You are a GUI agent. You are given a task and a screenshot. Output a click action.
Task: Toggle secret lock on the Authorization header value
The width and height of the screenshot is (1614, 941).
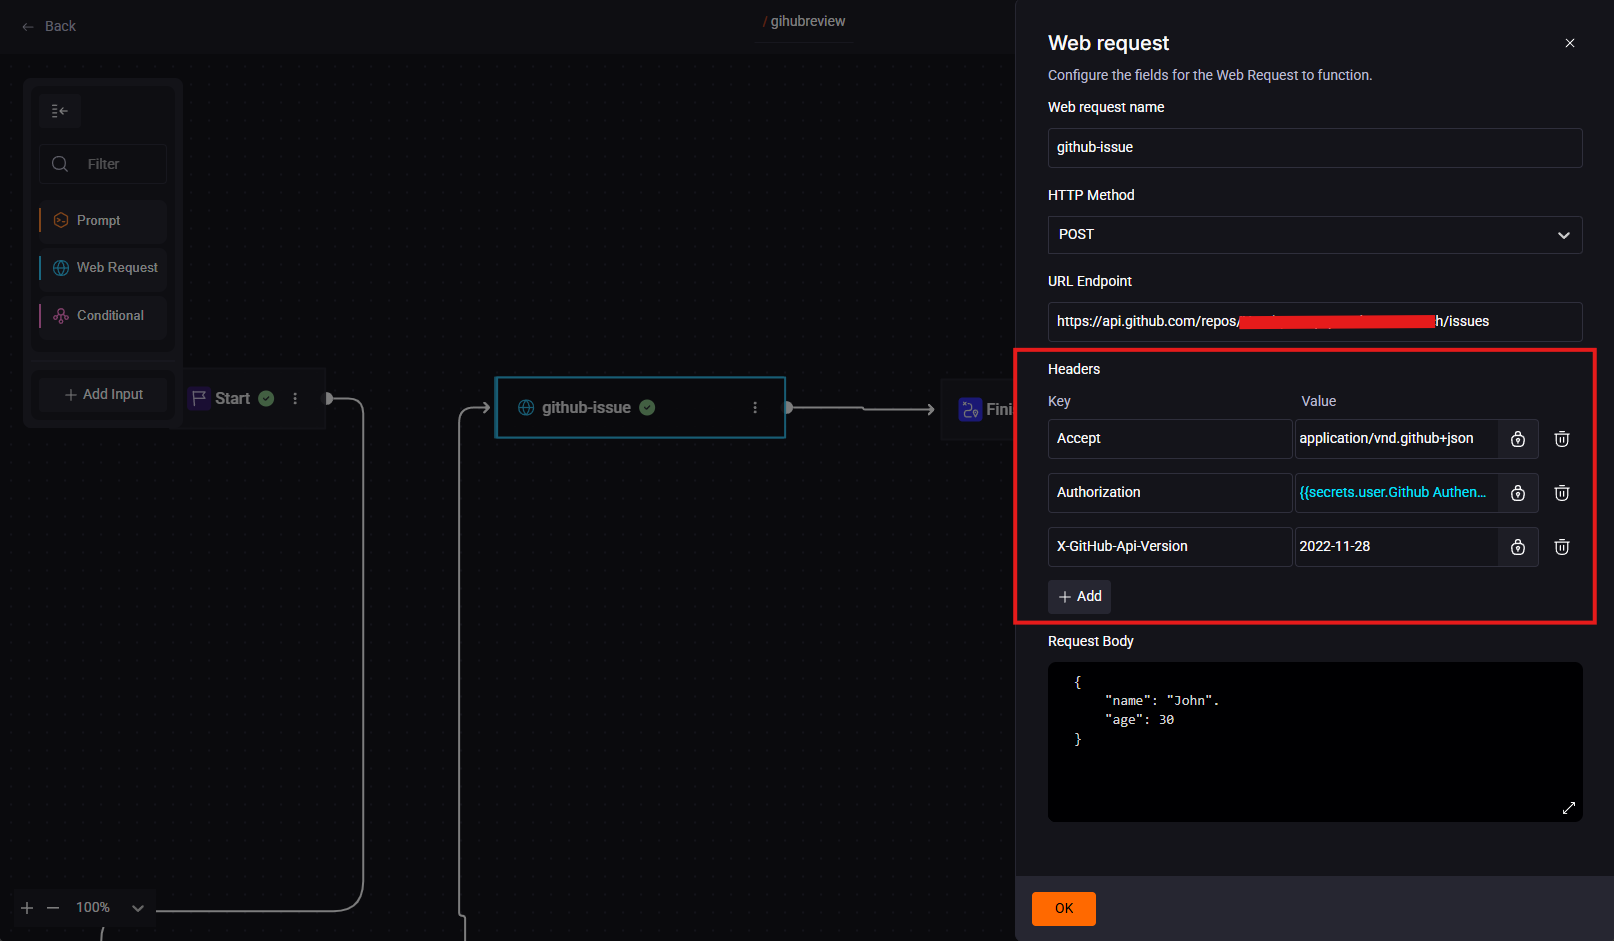(1517, 492)
